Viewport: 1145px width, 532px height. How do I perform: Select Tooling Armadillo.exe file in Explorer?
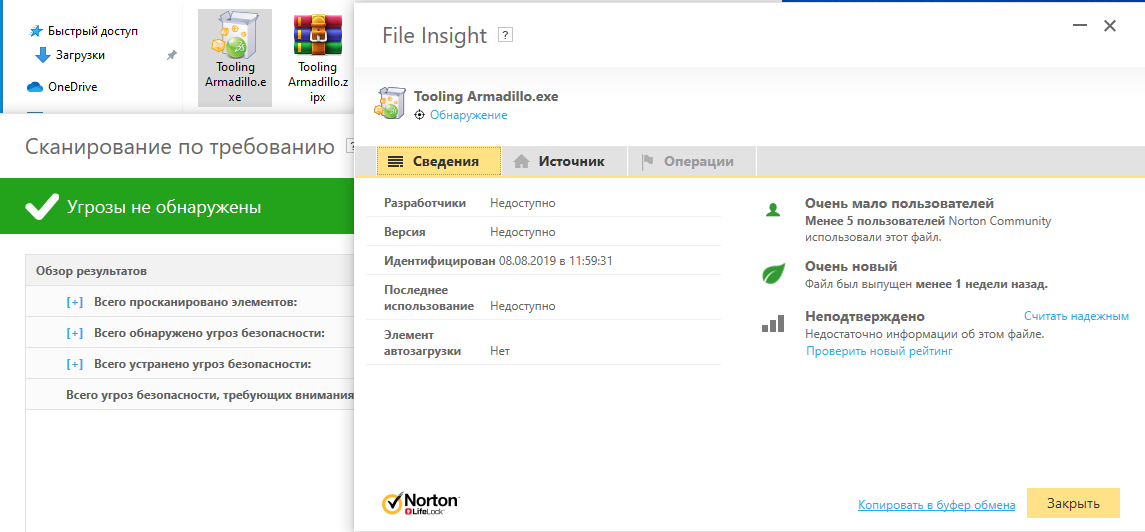[x=234, y=58]
